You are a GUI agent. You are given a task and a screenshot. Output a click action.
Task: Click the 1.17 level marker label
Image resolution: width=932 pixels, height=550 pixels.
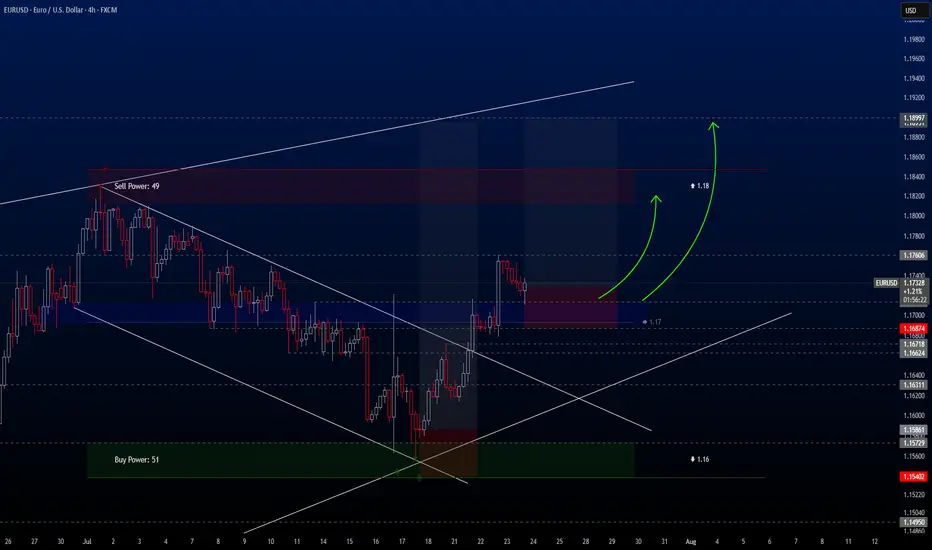pos(652,322)
